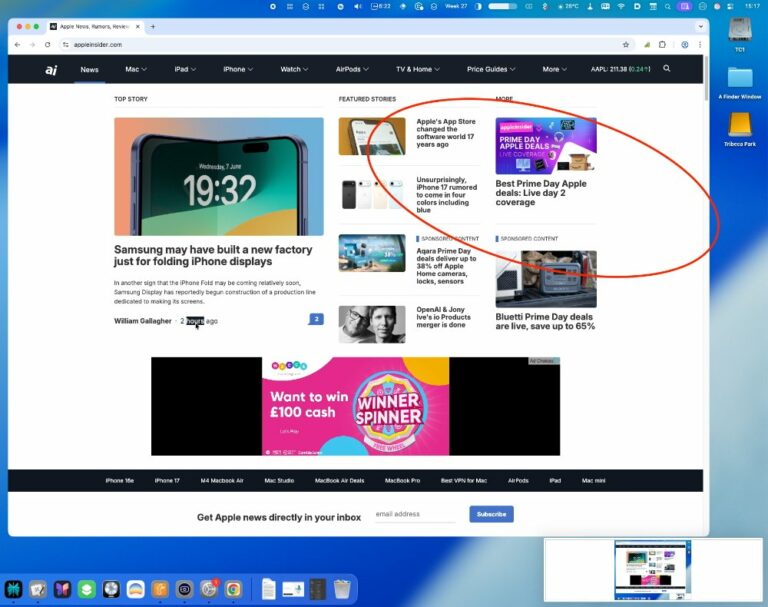
Task: Bookmark this page with the star icon
Action: (625, 45)
